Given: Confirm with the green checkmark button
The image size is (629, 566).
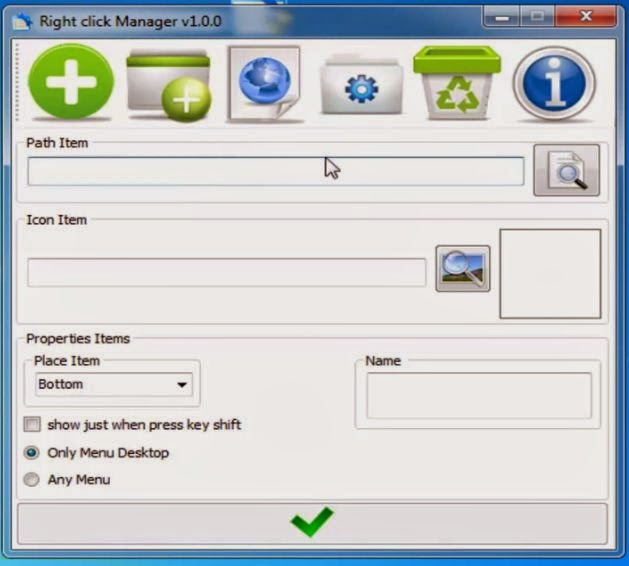Looking at the screenshot, I should click(312, 523).
